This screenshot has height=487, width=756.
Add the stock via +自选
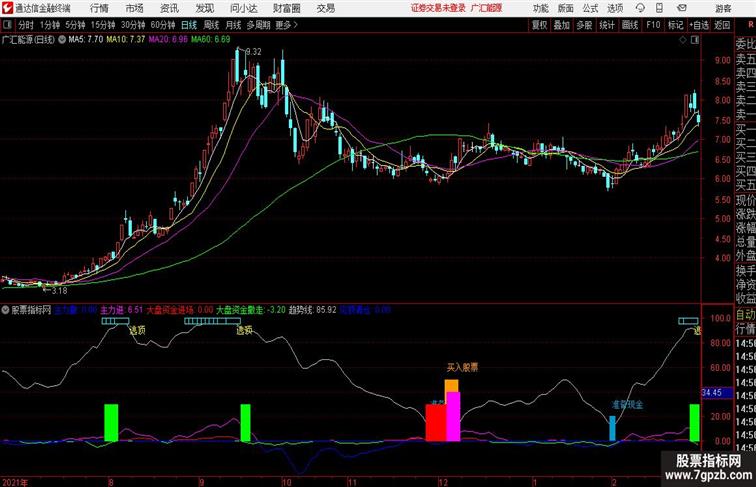pos(699,25)
